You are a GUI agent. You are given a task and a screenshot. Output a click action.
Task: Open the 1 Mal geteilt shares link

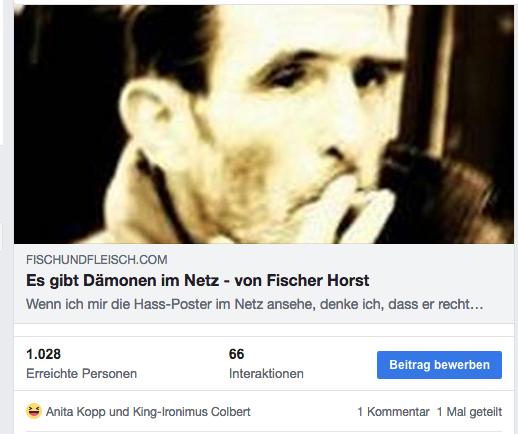coord(469,412)
